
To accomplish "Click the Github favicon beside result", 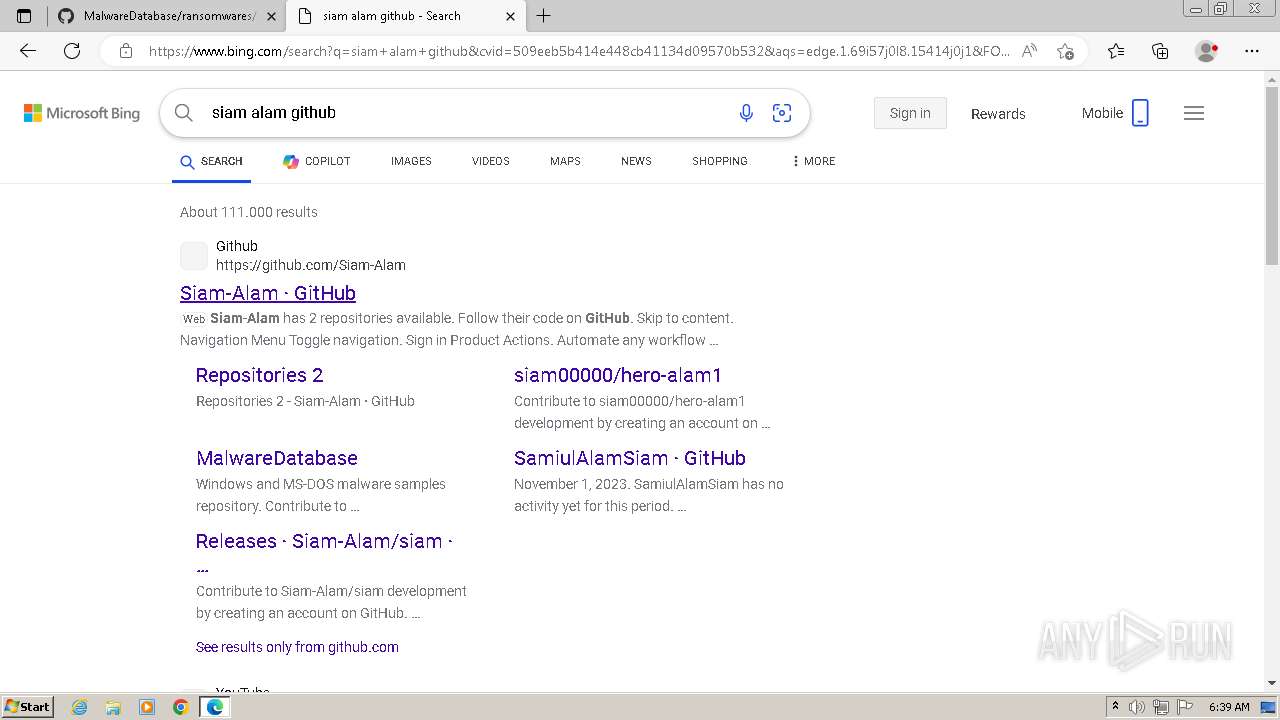I will coord(194,256).
